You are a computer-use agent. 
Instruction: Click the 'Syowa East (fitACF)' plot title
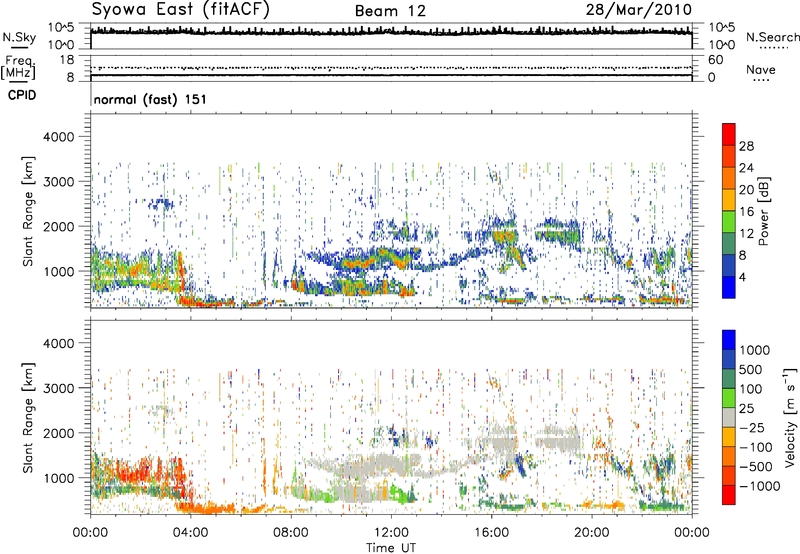coord(181,10)
